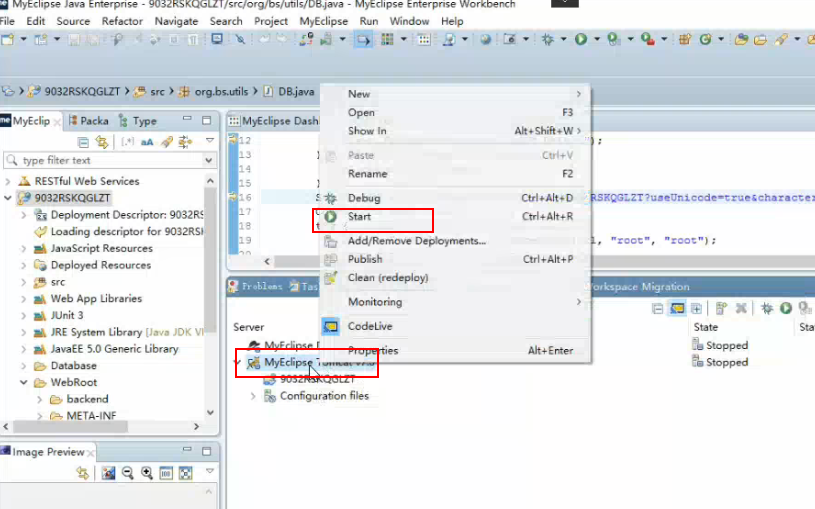Click green start server icon in Servers toolbar
Screen dimensions: 815x509
click(x=786, y=308)
